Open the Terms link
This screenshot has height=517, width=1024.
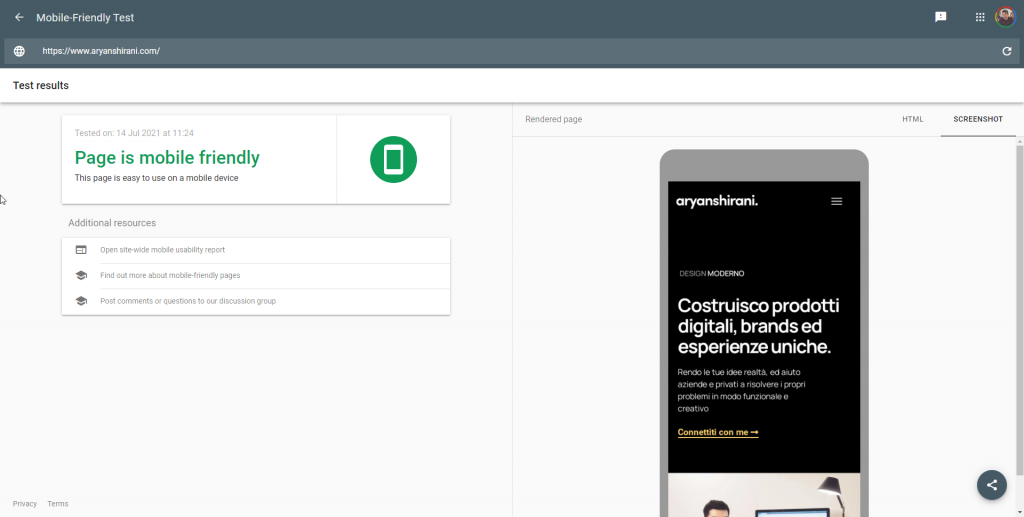click(x=58, y=504)
